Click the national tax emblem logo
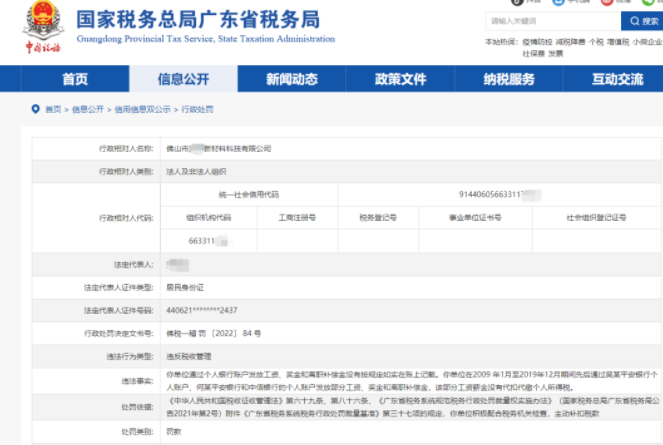 click(x=43, y=25)
